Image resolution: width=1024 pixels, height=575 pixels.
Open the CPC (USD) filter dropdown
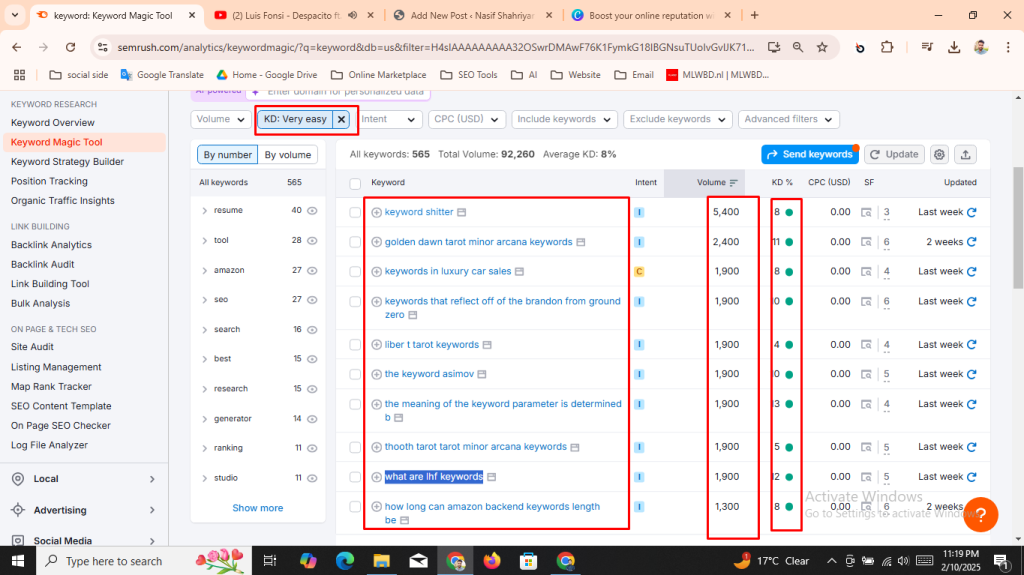click(x=467, y=119)
